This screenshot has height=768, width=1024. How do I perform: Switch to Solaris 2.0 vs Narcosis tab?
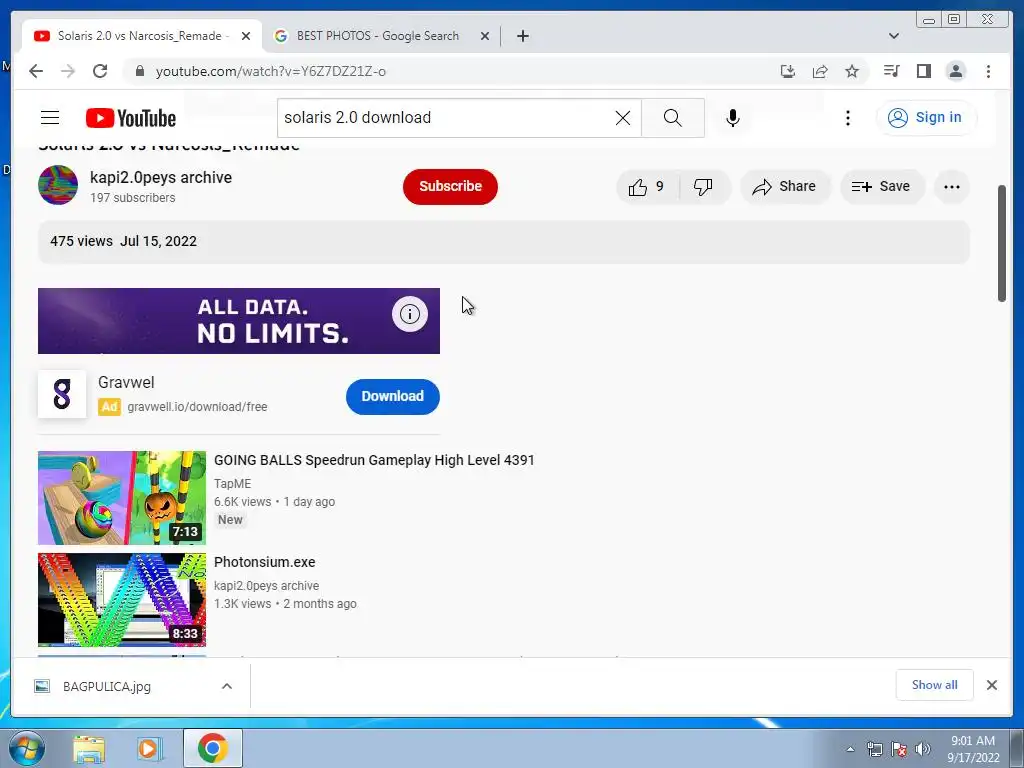click(x=142, y=36)
